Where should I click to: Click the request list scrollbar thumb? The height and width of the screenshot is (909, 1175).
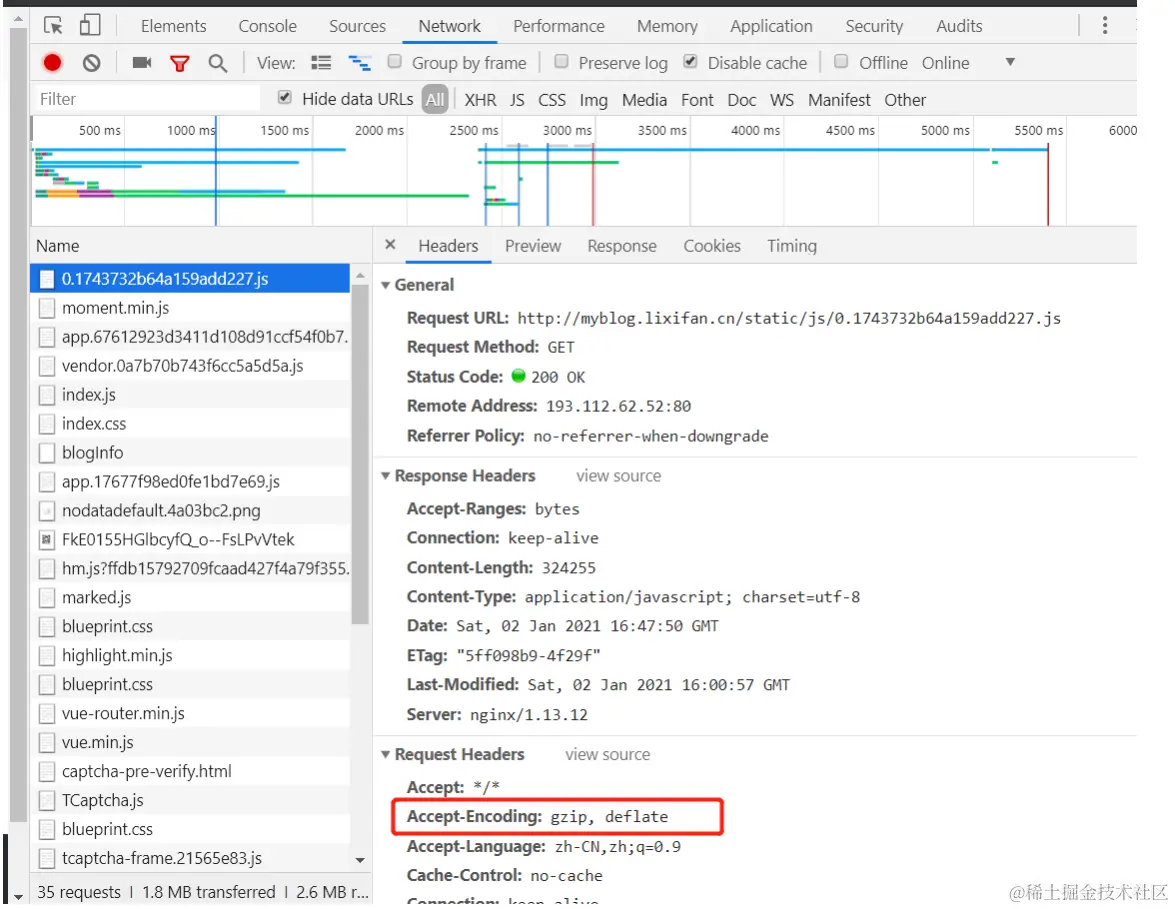(x=360, y=455)
